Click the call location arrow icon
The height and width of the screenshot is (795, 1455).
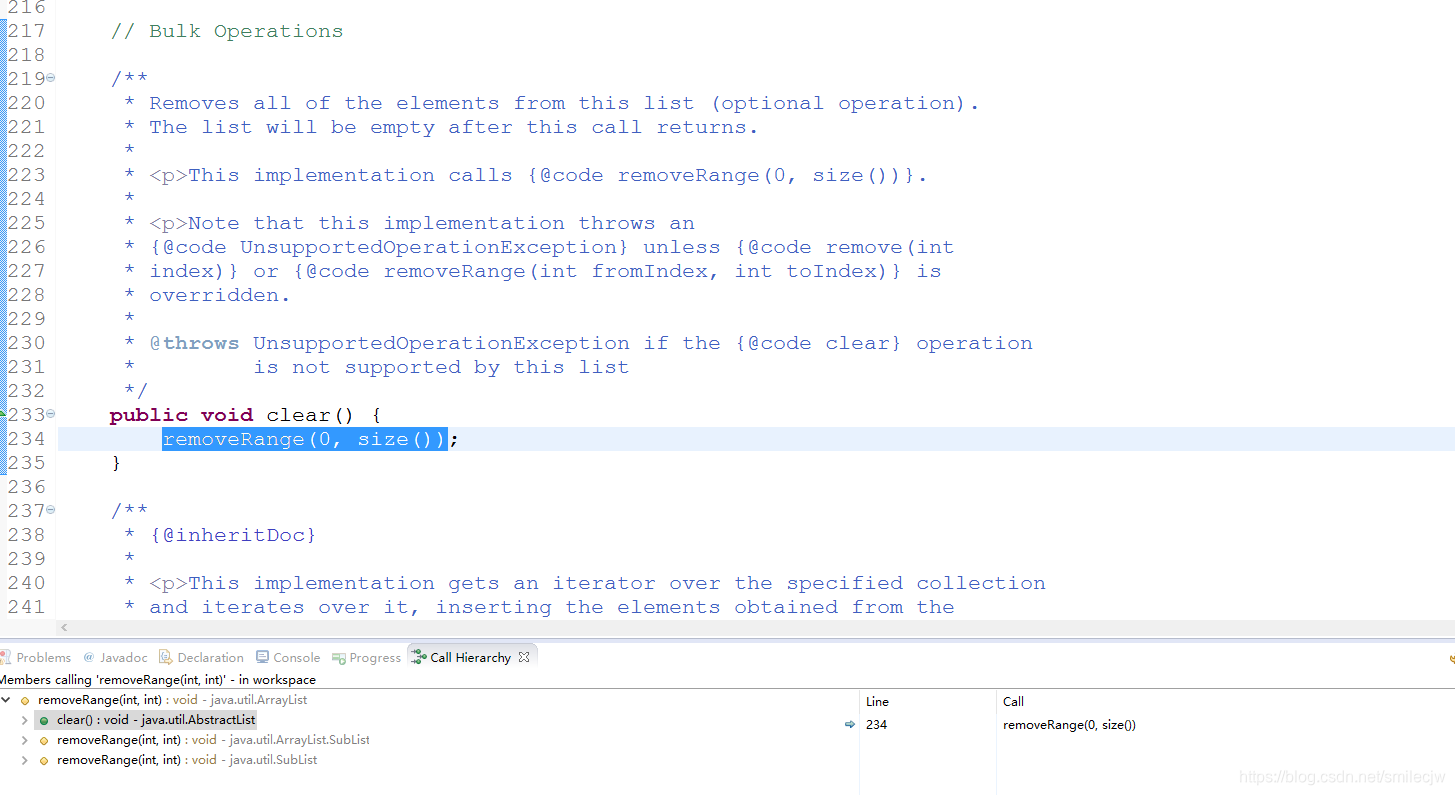click(x=850, y=724)
